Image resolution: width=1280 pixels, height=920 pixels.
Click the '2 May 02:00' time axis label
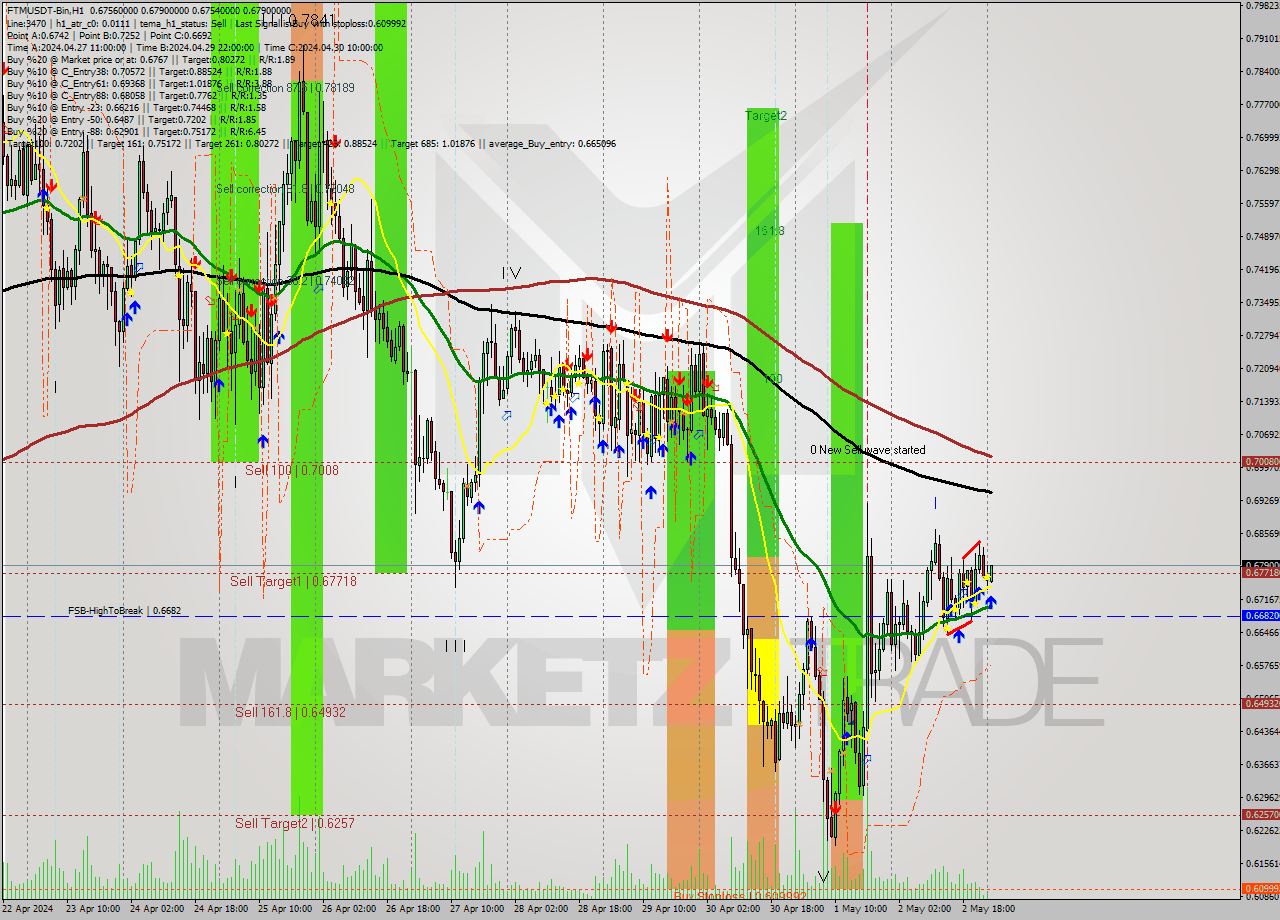[925, 910]
